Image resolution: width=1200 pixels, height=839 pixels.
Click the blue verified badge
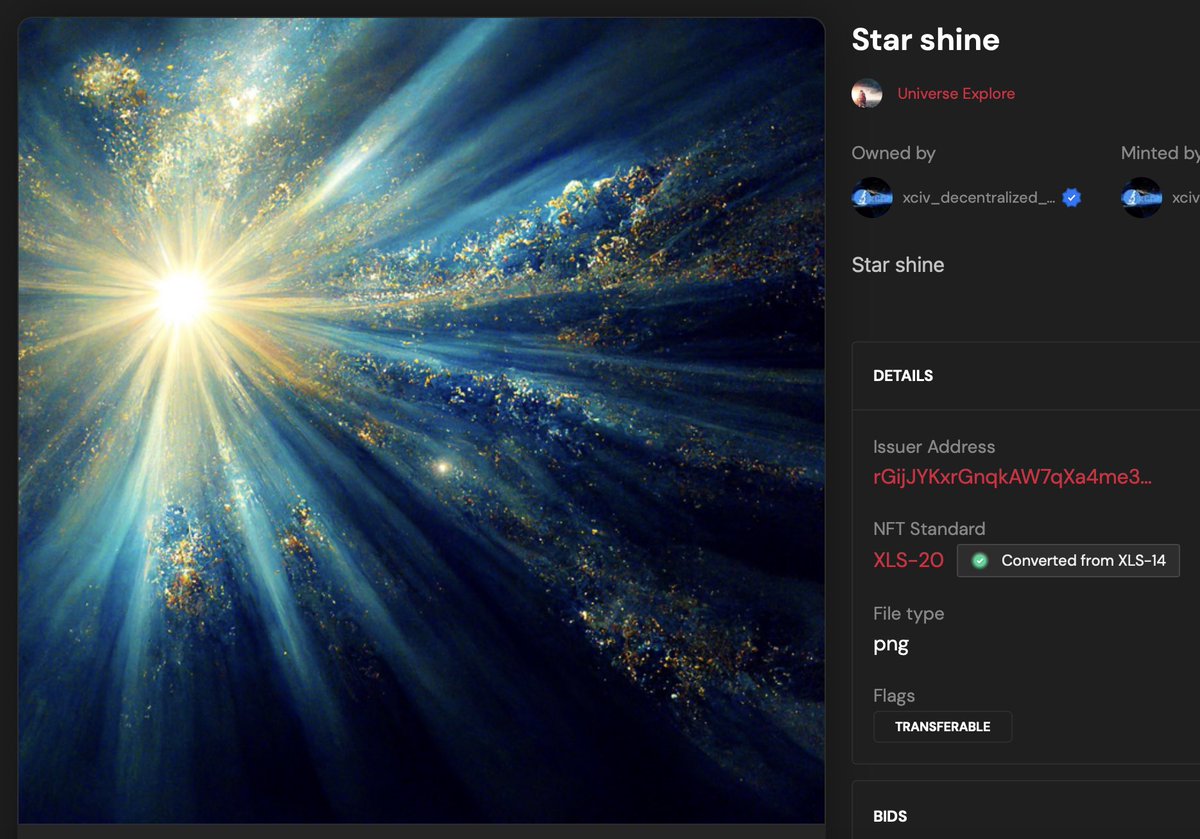pyautogui.click(x=1071, y=198)
